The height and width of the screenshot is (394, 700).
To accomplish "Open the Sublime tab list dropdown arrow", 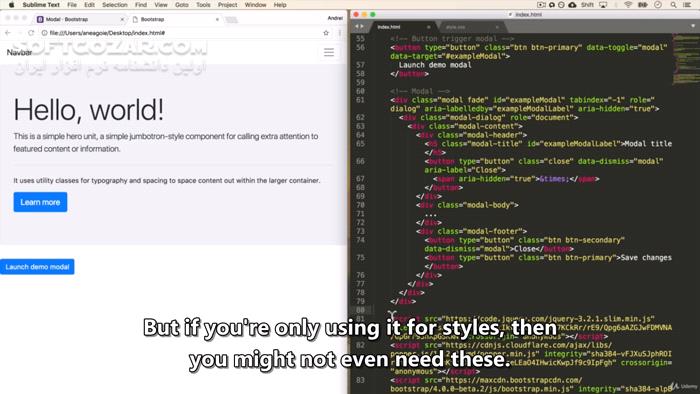I will pyautogui.click(x=693, y=26).
